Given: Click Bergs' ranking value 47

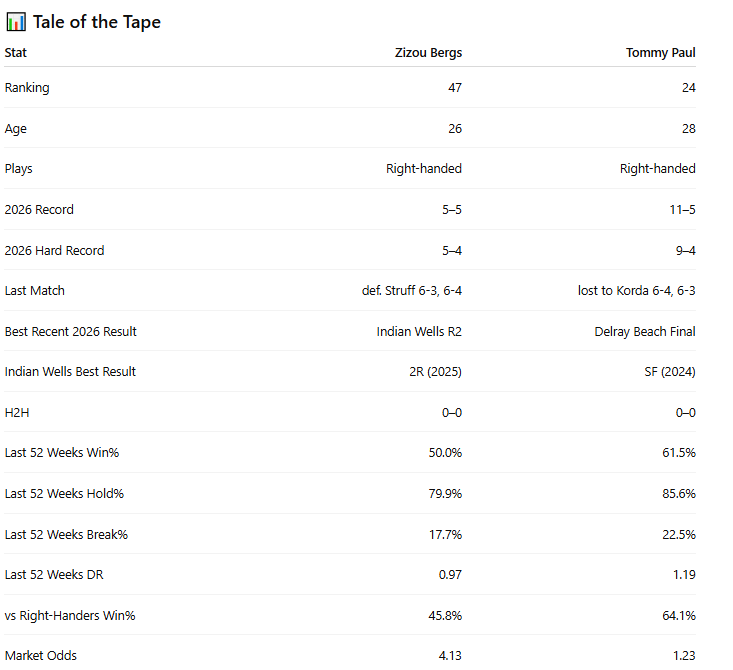Looking at the screenshot, I should [455, 87].
